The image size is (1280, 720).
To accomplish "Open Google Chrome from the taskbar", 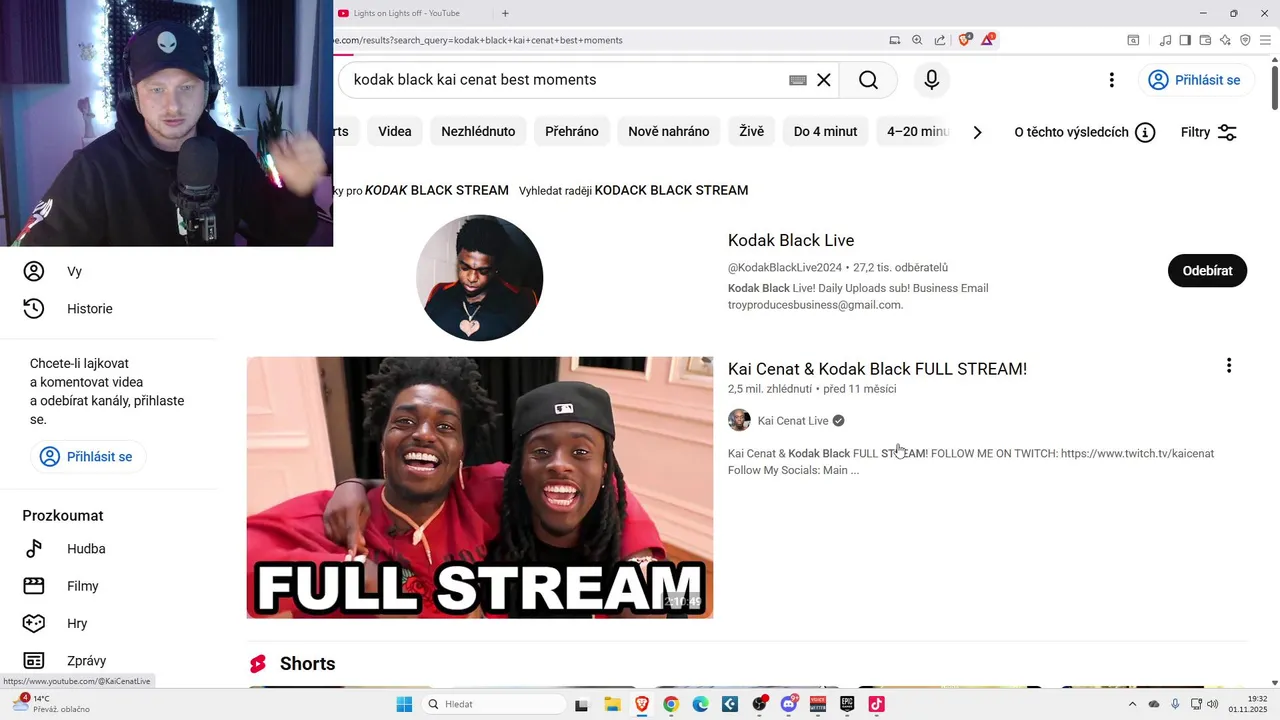I will 671,704.
